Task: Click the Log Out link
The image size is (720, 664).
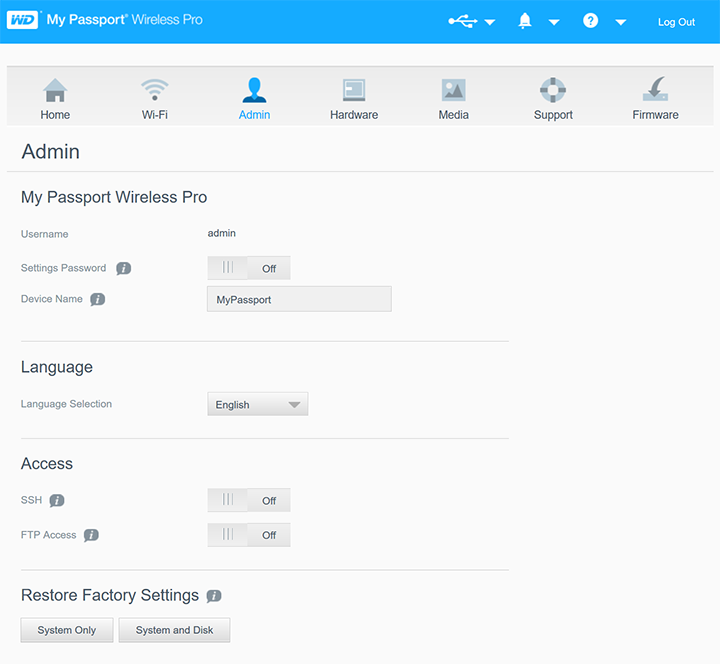Action: coord(676,22)
